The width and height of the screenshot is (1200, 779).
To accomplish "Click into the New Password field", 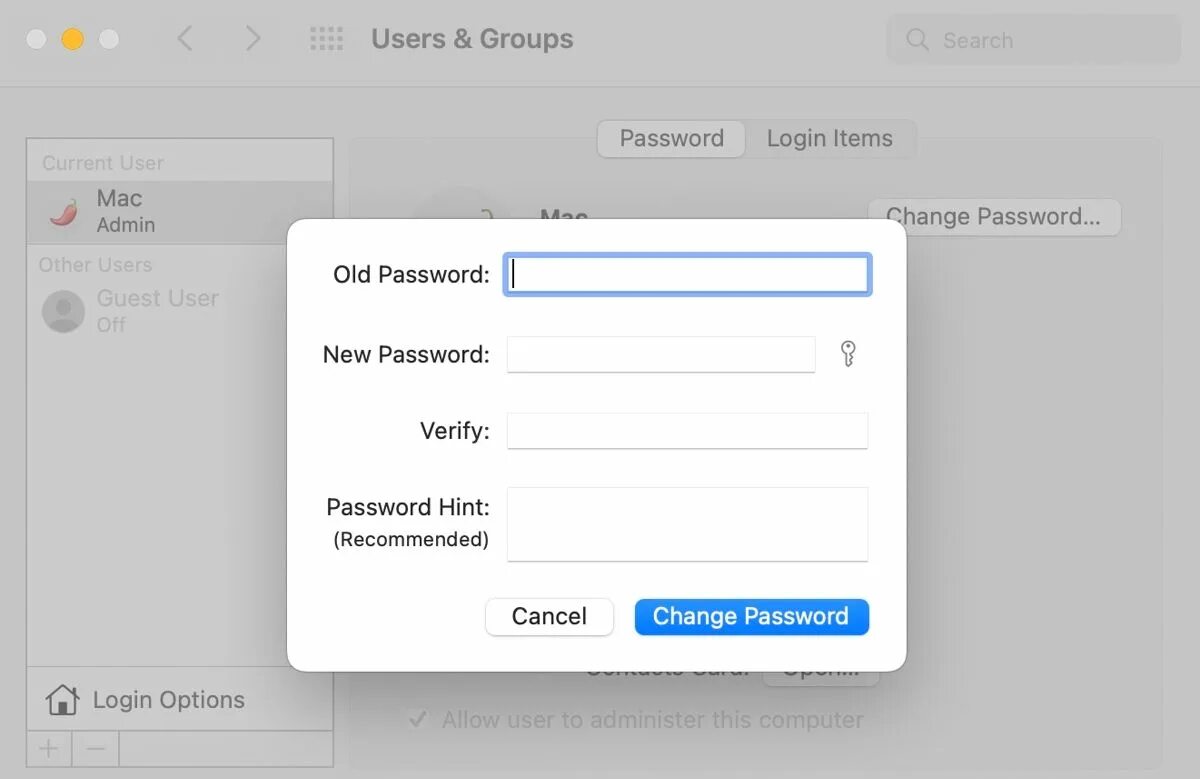I will coord(660,354).
